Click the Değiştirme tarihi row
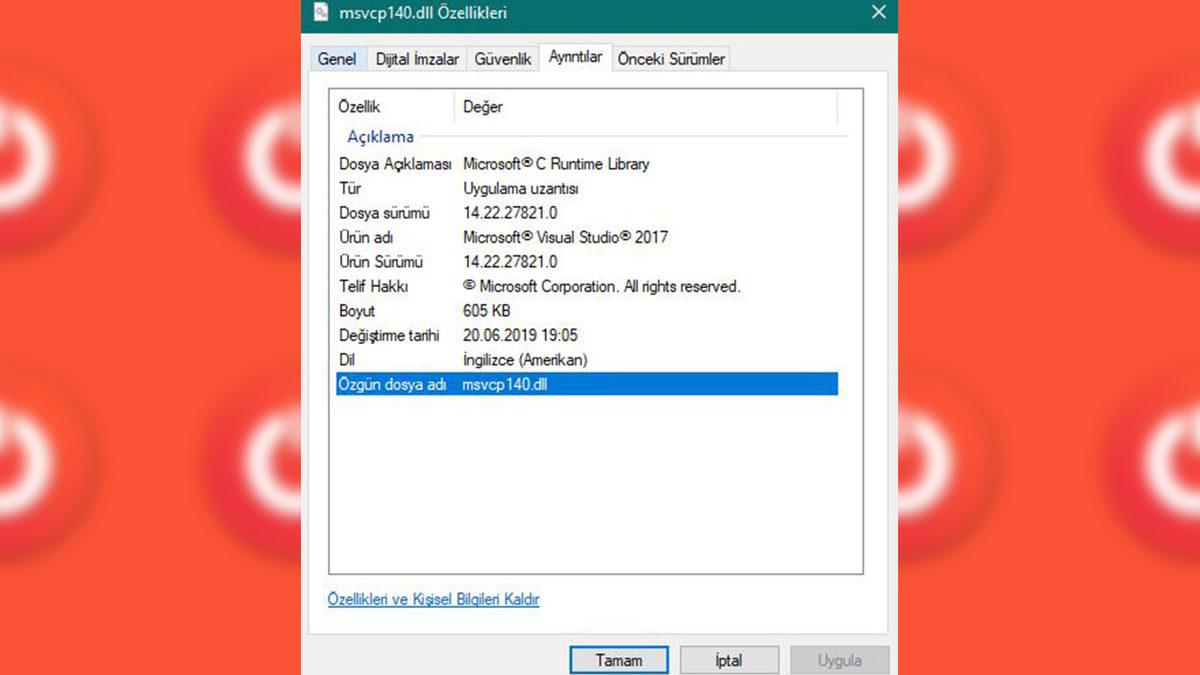This screenshot has height=675, width=1200. coord(500,335)
